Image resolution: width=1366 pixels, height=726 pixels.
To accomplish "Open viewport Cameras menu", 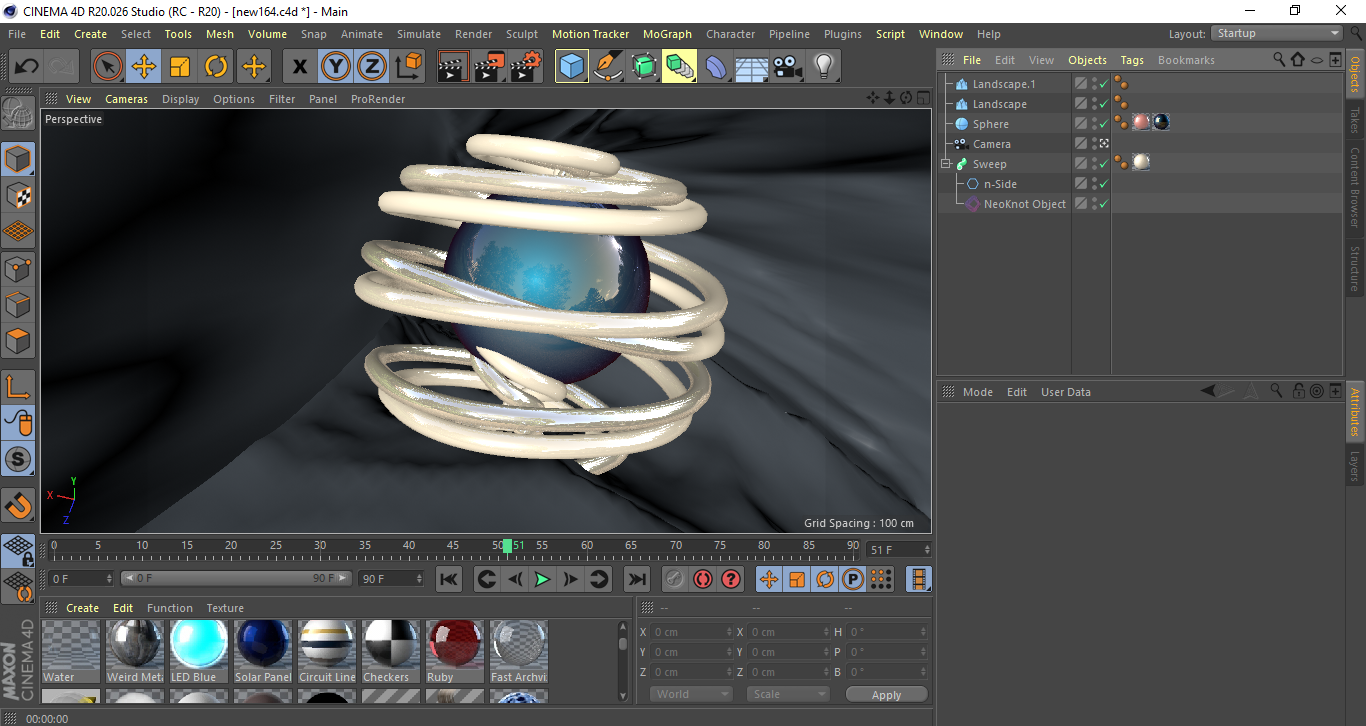I will (127, 99).
